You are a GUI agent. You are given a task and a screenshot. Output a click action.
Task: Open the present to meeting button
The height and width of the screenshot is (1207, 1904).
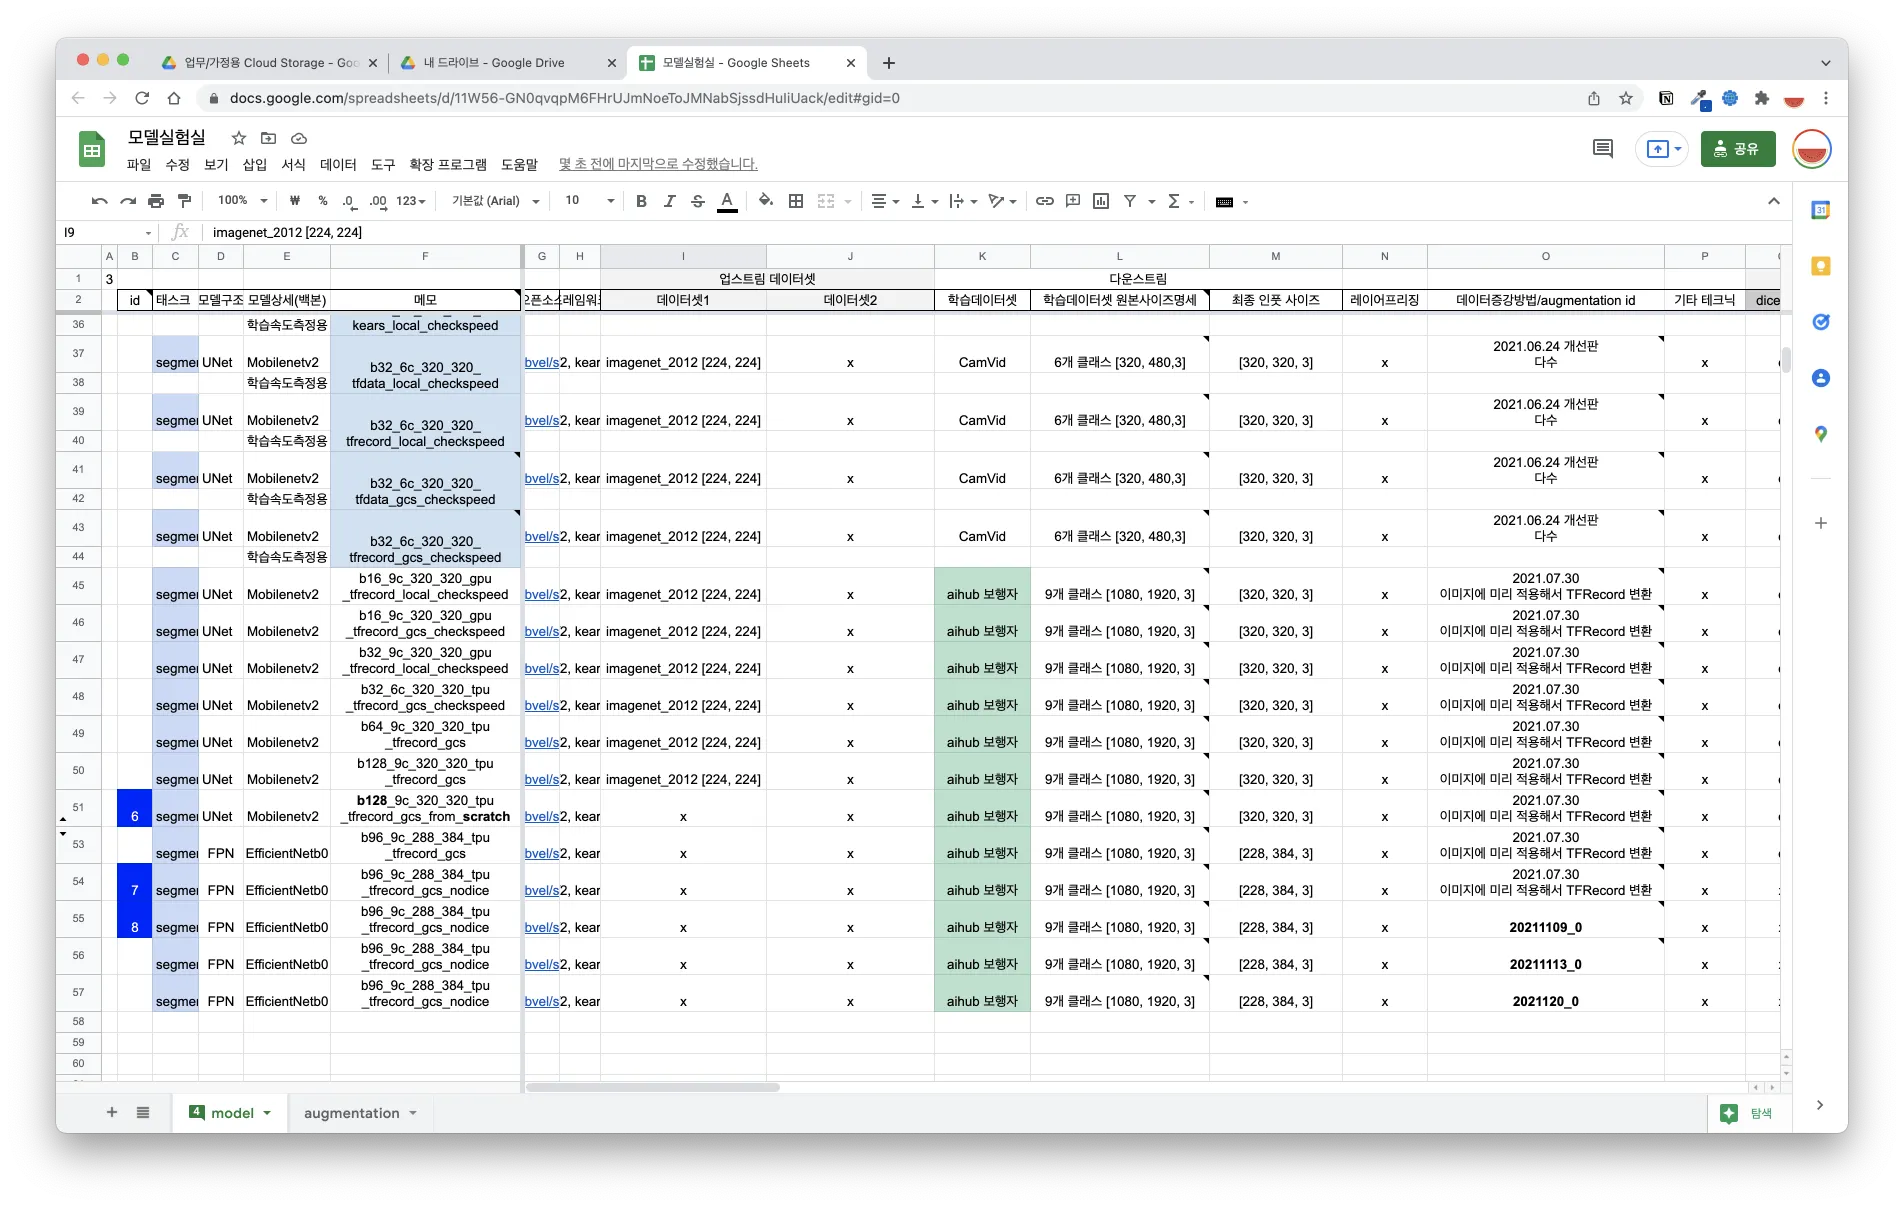[x=1662, y=149]
